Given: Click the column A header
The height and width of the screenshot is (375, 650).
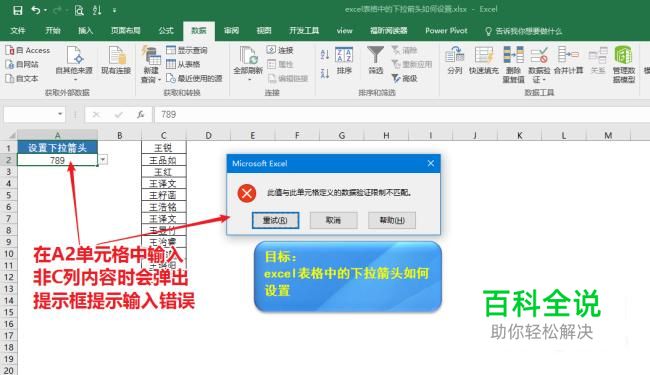Looking at the screenshot, I should click(x=57, y=135).
